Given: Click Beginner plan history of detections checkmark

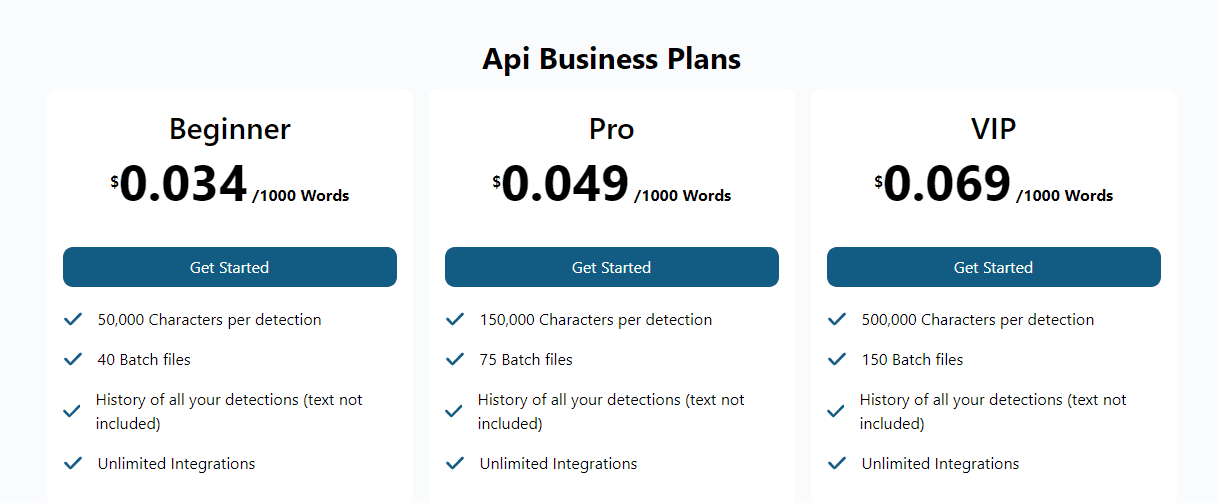Looking at the screenshot, I should [x=72, y=411].
